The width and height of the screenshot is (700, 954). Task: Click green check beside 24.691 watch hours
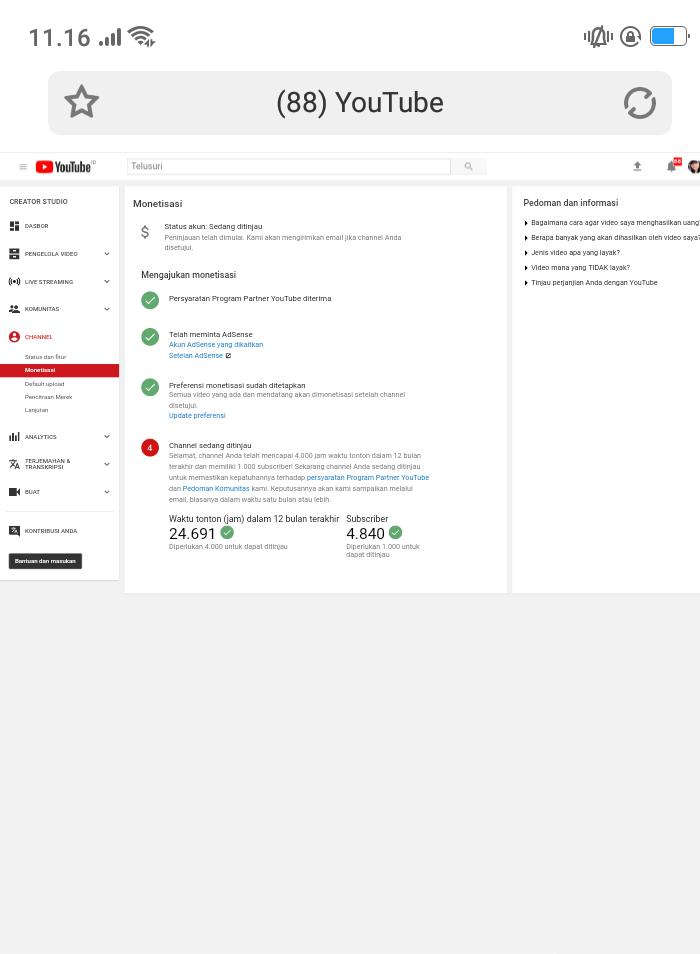pyautogui.click(x=227, y=532)
